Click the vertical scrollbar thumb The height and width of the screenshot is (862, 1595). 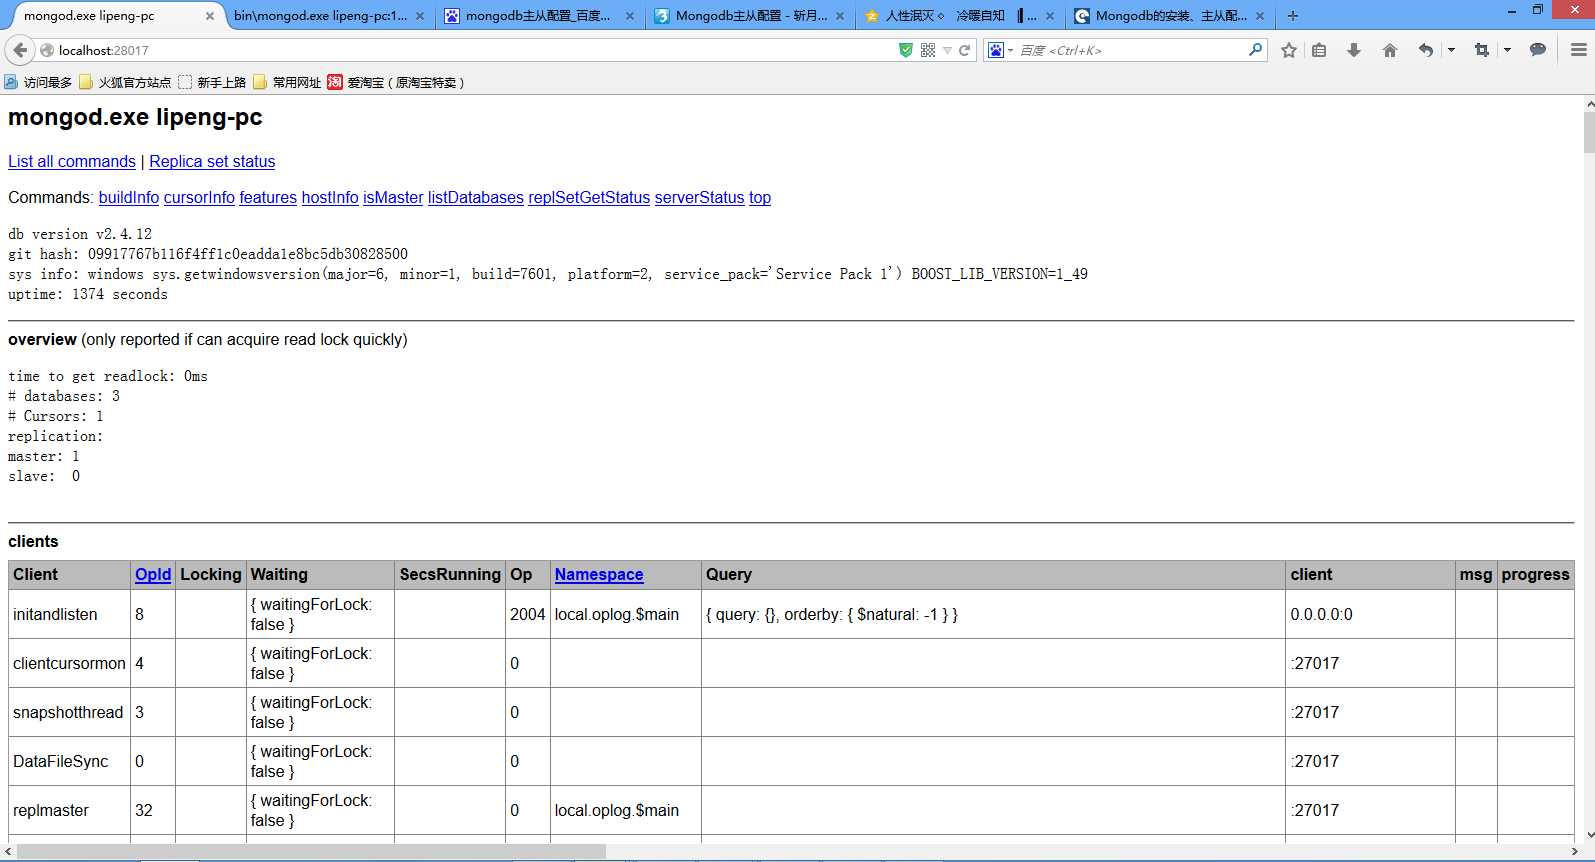pyautogui.click(x=1589, y=132)
